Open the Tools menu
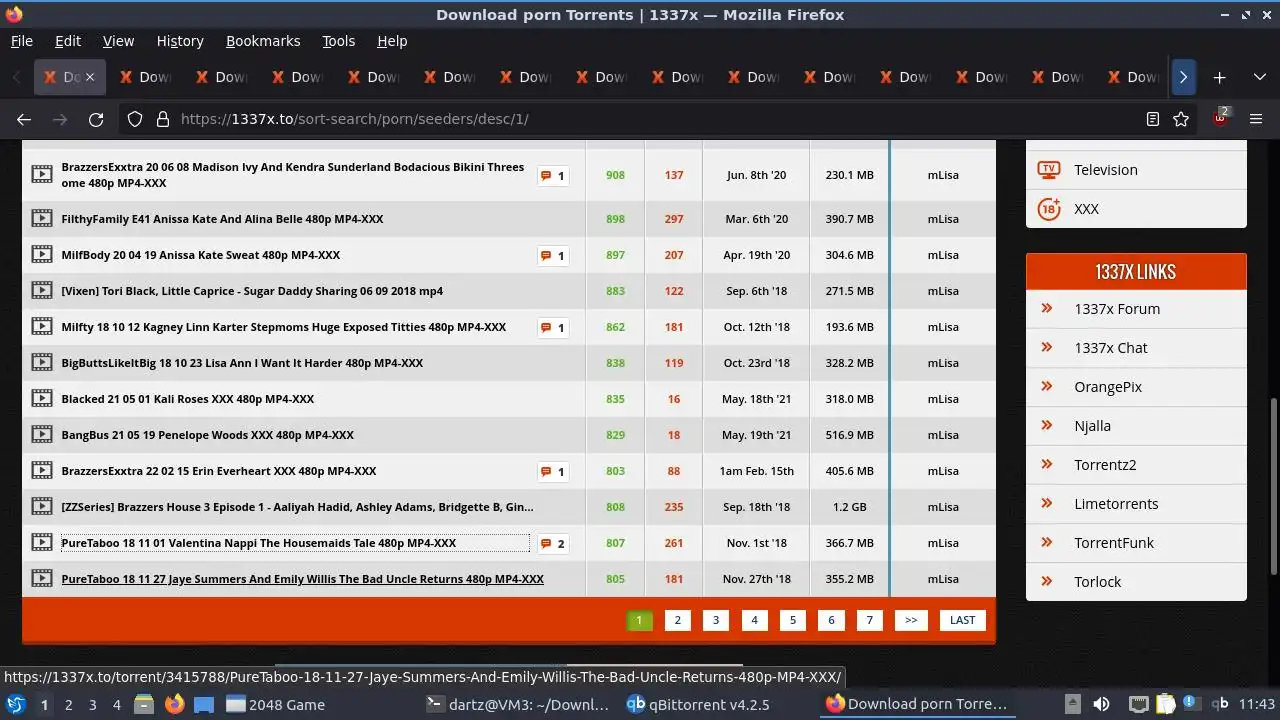The width and height of the screenshot is (1280, 720). tap(339, 41)
